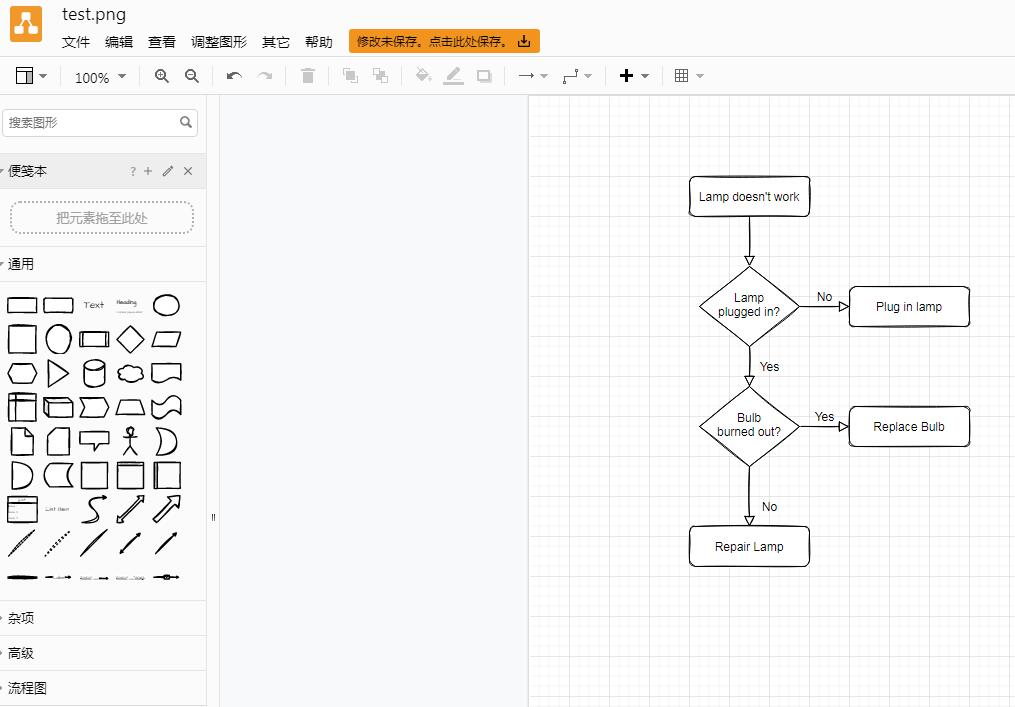Click the zoom out magnifier icon
Image resolution: width=1015 pixels, height=707 pixels.
click(x=192, y=76)
